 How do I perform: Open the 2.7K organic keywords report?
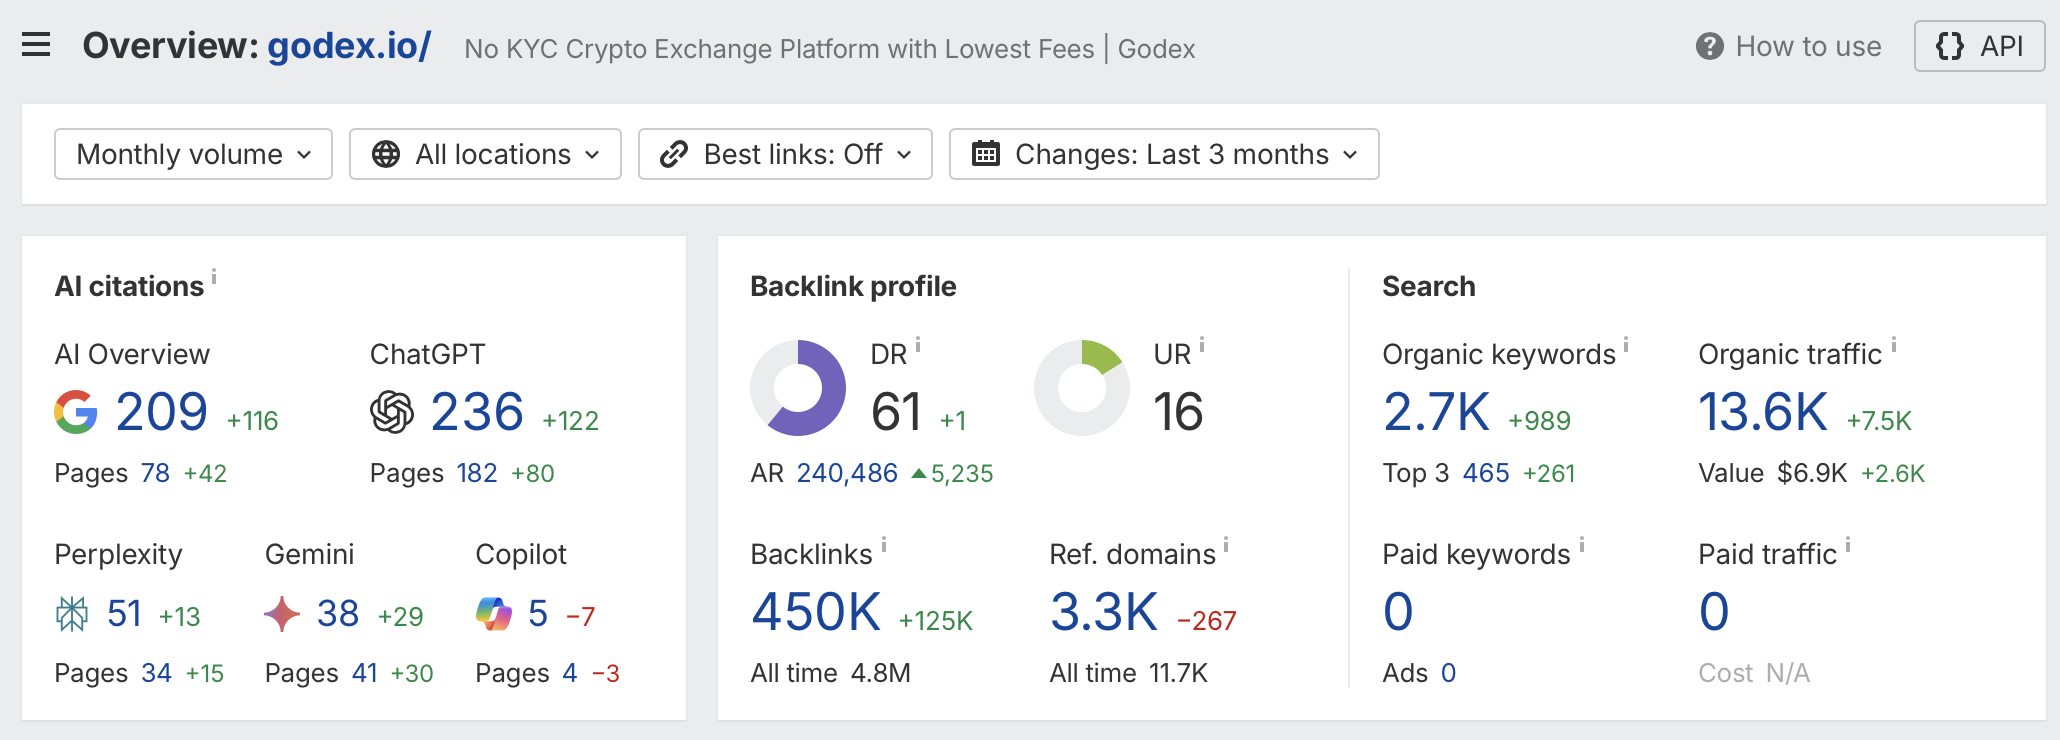coord(1437,412)
